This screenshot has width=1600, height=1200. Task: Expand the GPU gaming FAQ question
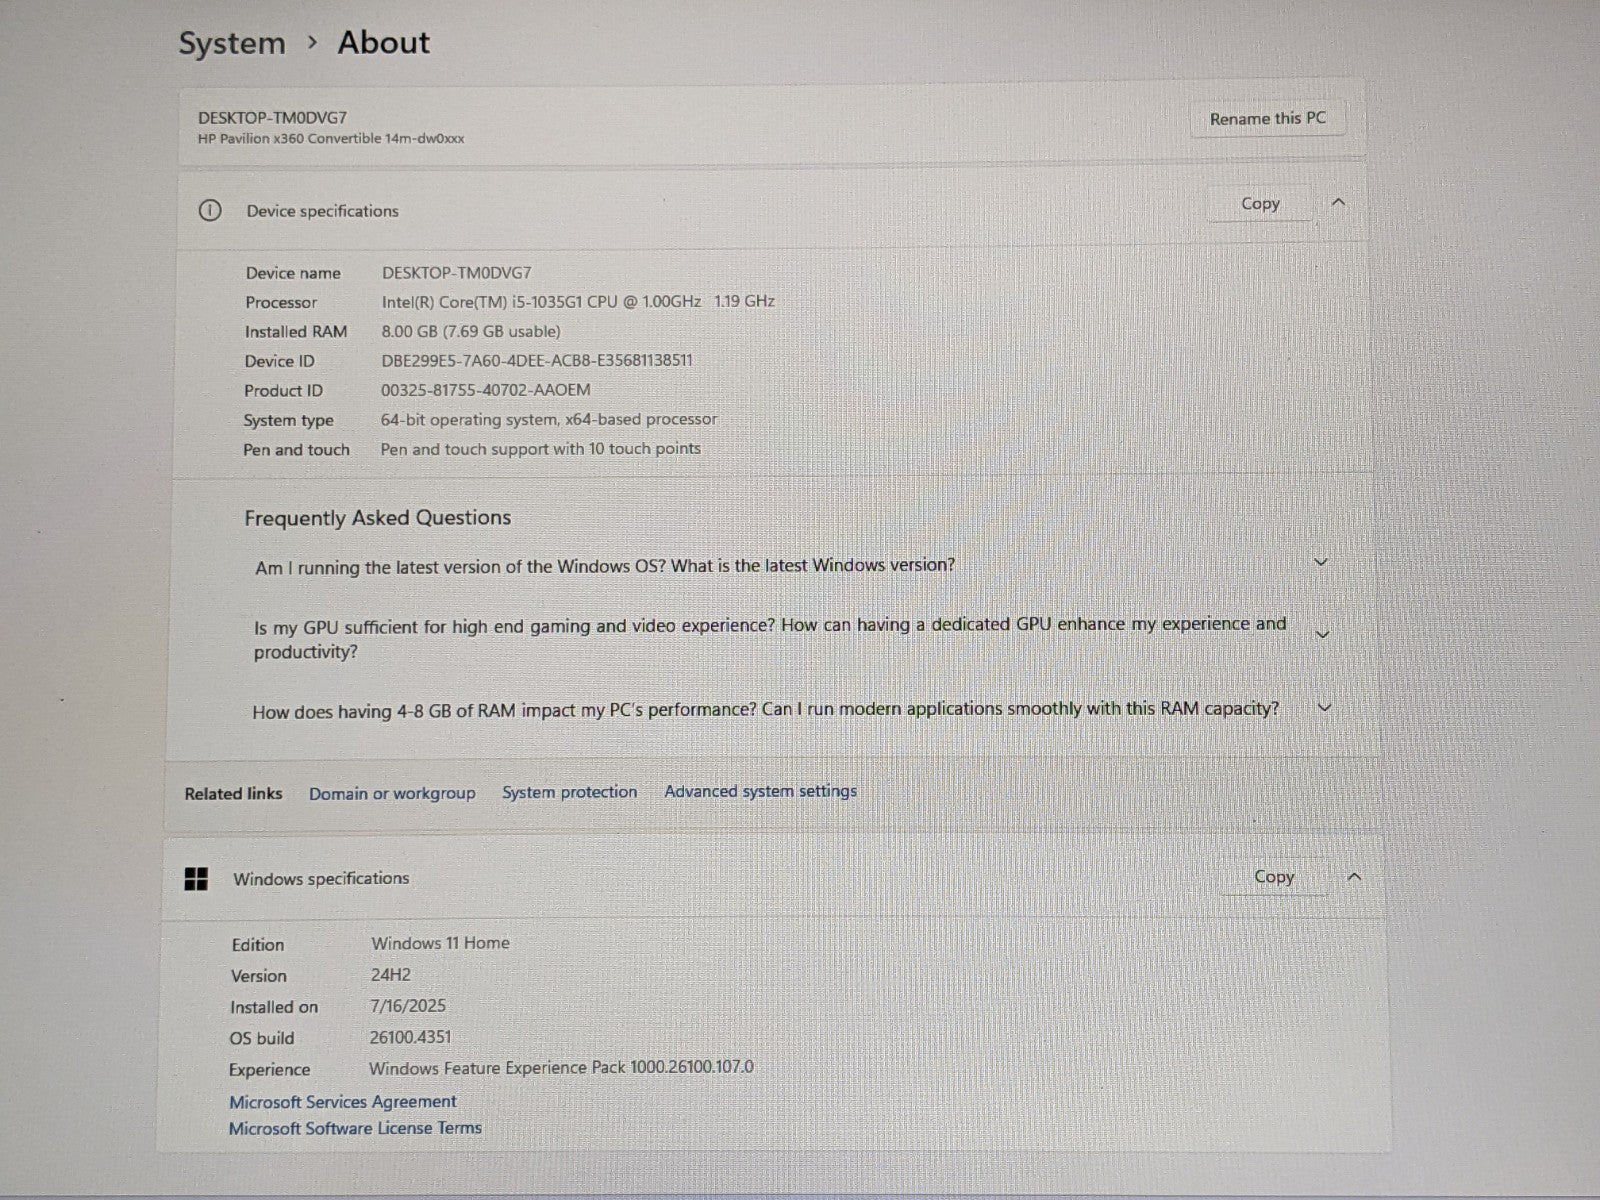point(1322,635)
